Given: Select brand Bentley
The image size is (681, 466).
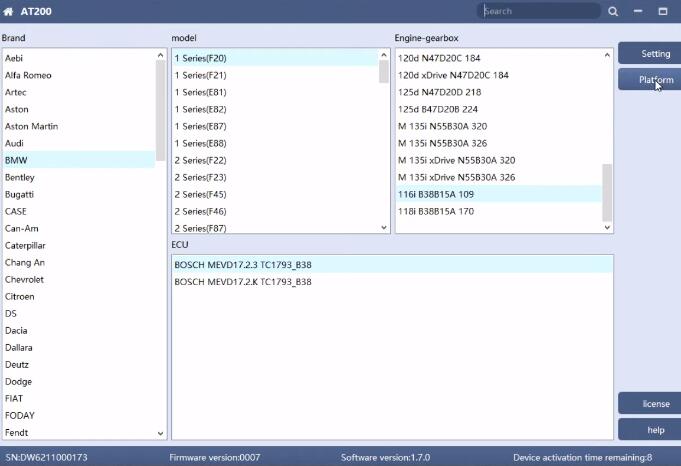Looking at the screenshot, I should pyautogui.click(x=79, y=177).
